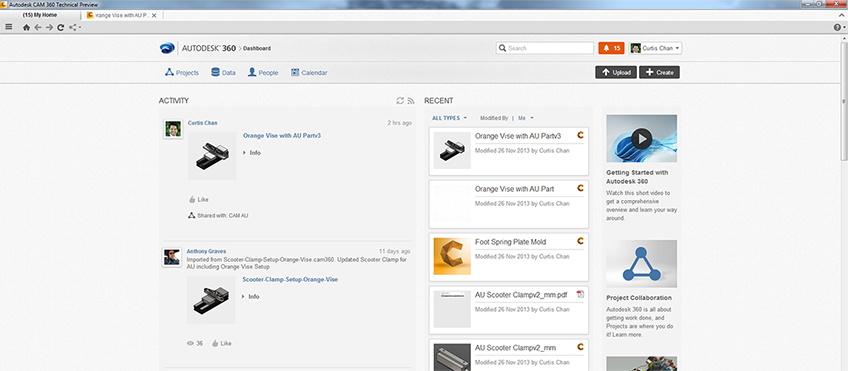848x371 pixels.
Task: Expand Info under Orange Vise with AU Partv3
Action: click(252, 153)
